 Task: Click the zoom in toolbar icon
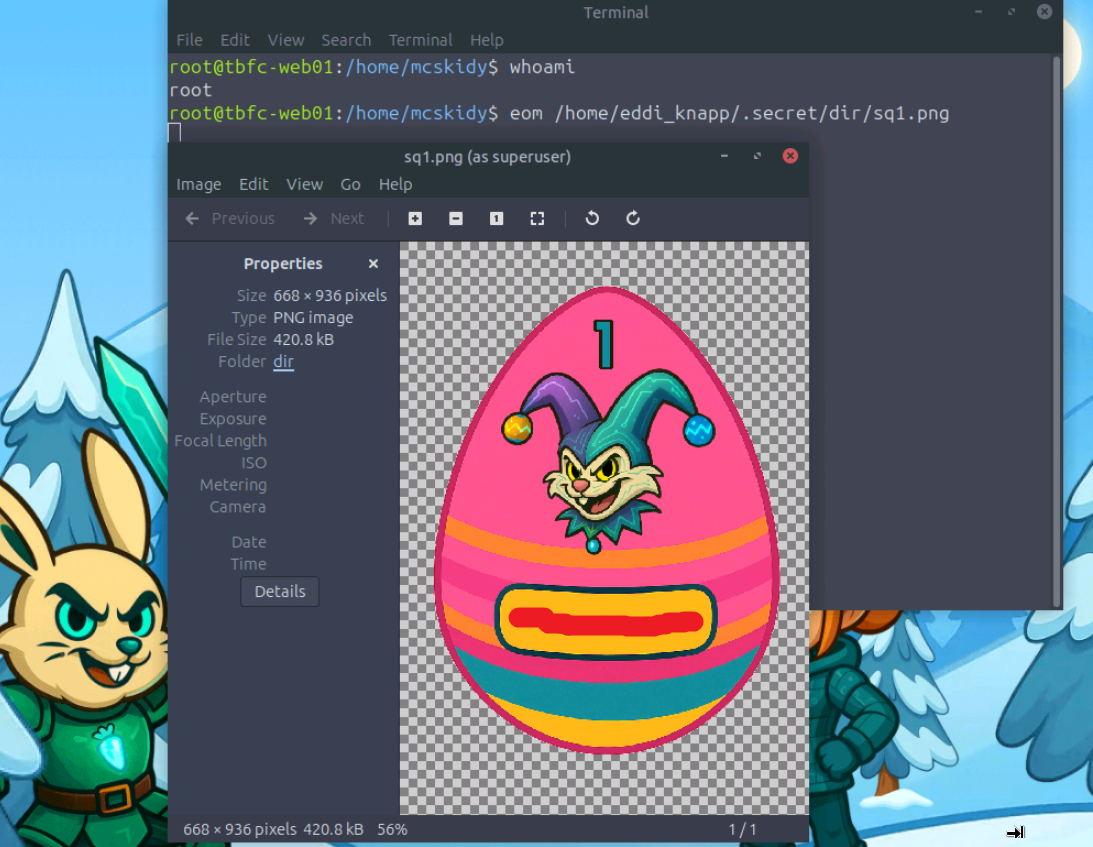(415, 219)
